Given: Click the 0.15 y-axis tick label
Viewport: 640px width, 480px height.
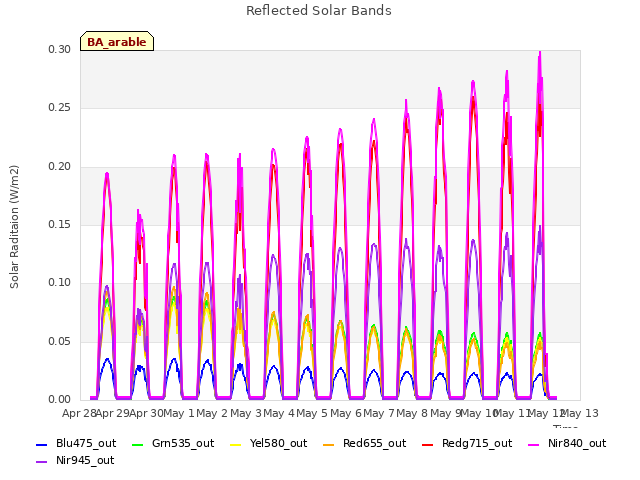Looking at the screenshot, I should pyautogui.click(x=60, y=224).
